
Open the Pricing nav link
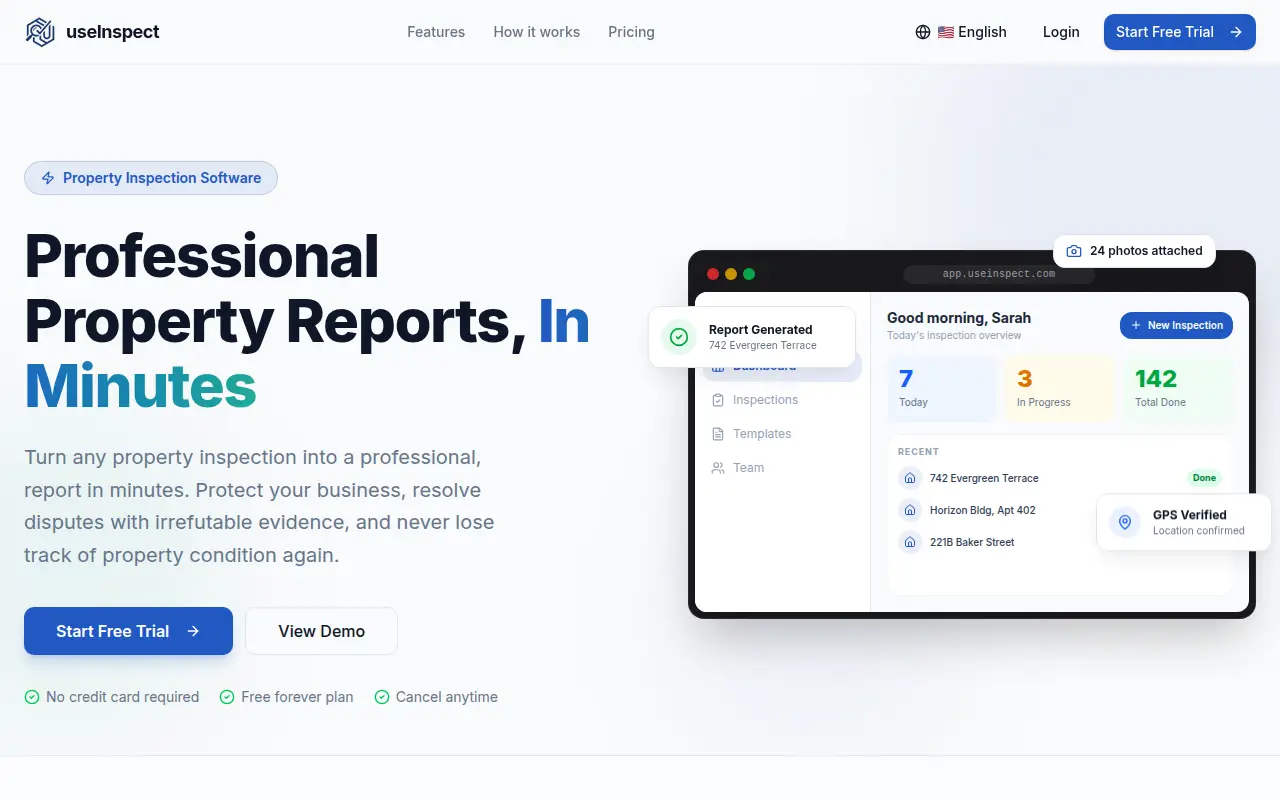(631, 32)
